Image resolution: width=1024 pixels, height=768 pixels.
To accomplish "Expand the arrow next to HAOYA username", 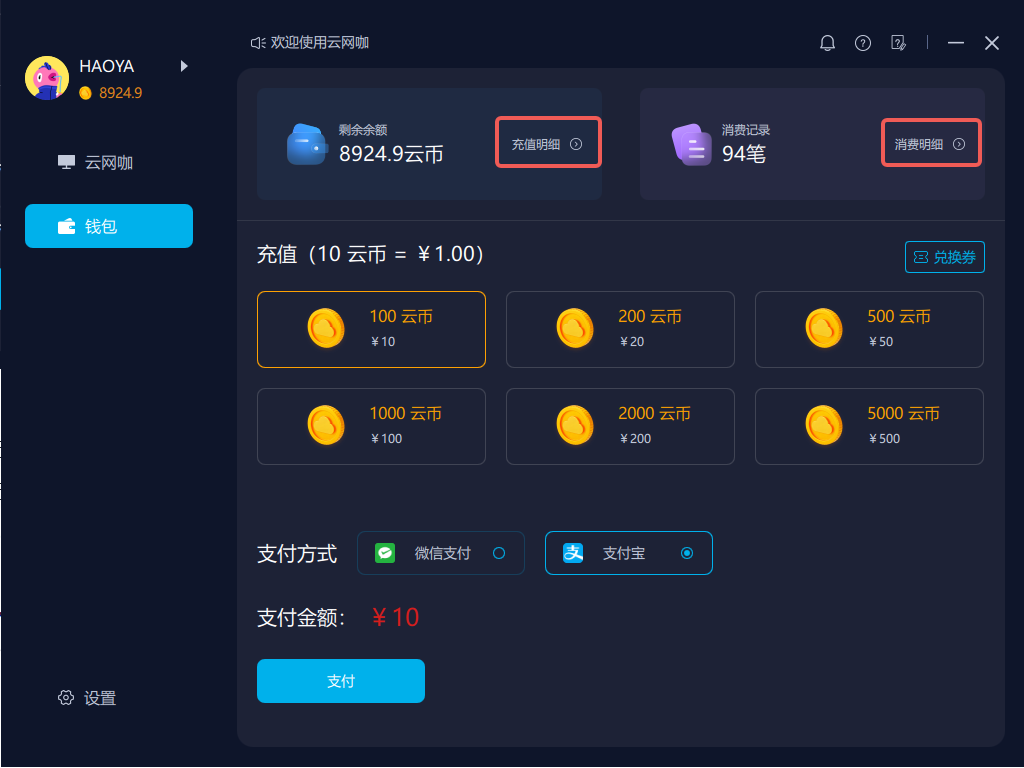I will [x=184, y=66].
